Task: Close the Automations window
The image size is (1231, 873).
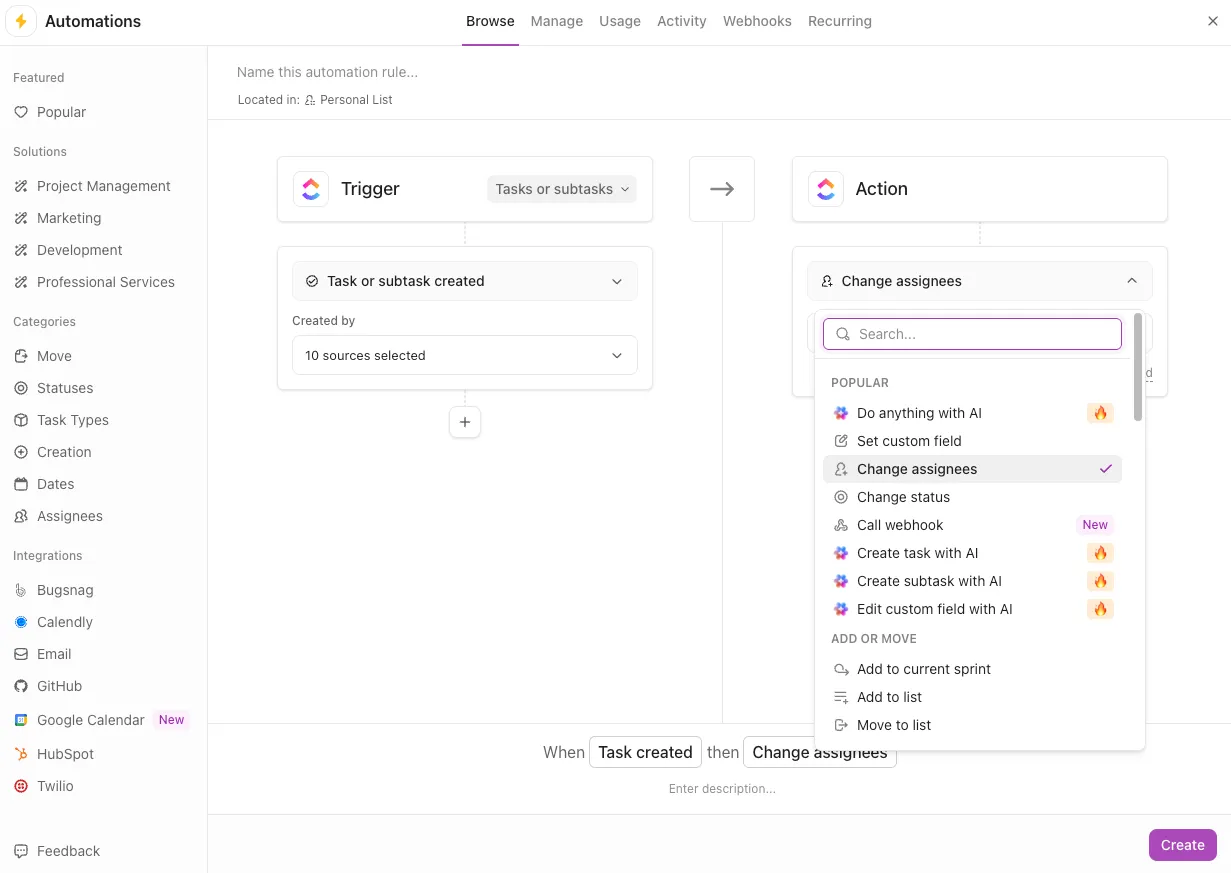Action: 1213,21
